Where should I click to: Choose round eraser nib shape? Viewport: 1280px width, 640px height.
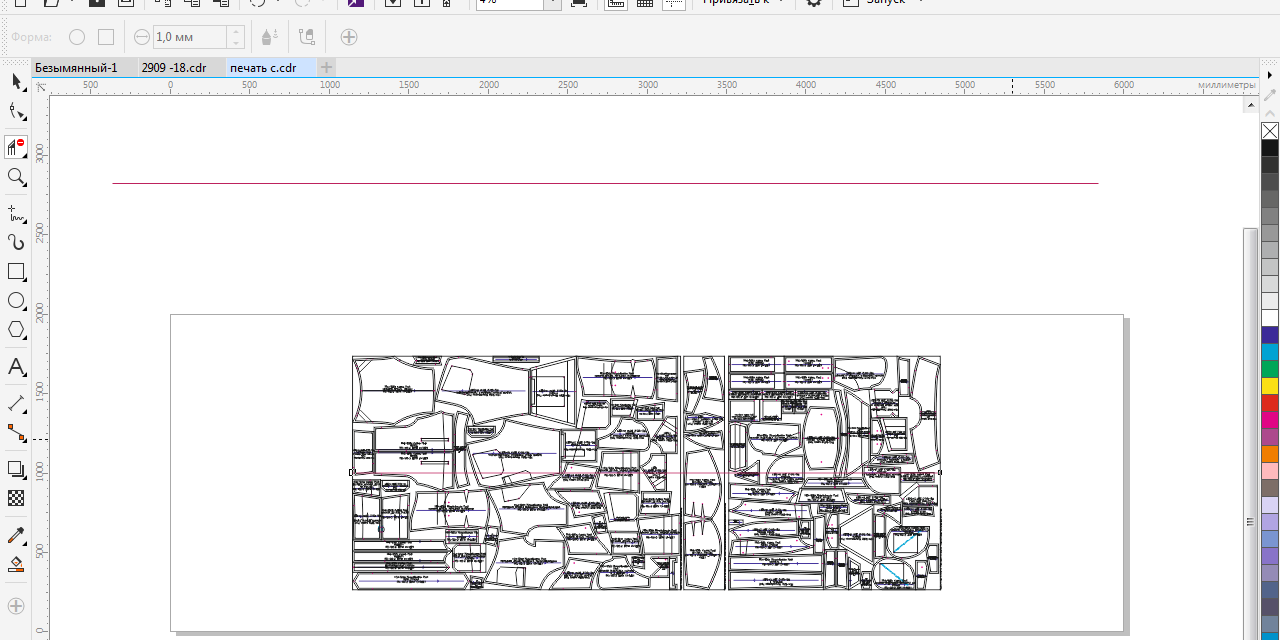tap(77, 37)
